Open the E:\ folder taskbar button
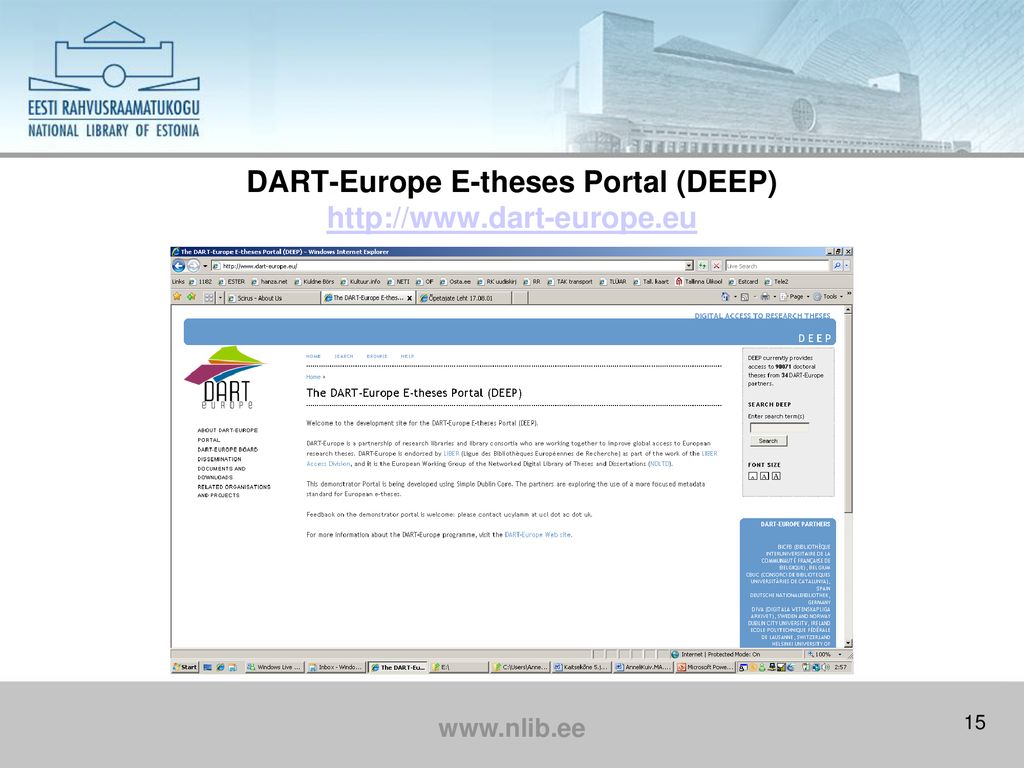Viewport: 1024px width, 768px height. tap(459, 667)
